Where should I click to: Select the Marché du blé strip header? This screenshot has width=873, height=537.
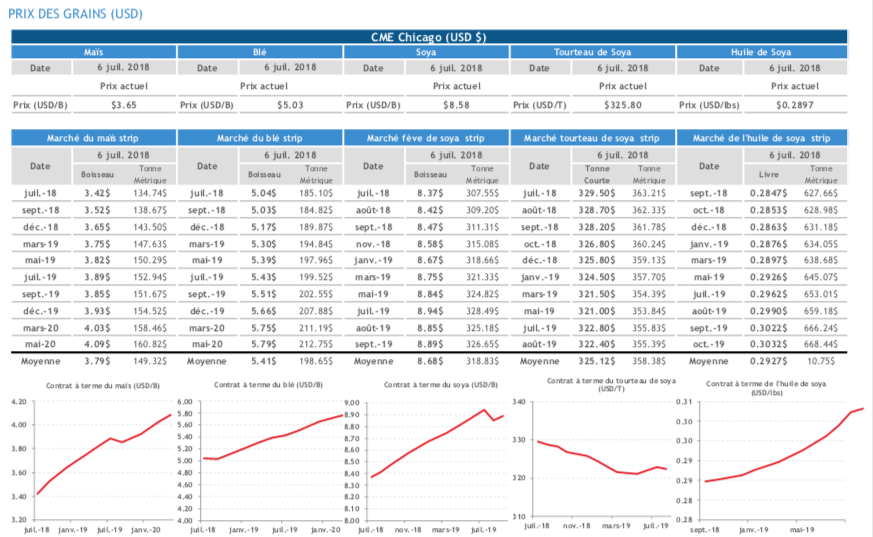pyautogui.click(x=259, y=137)
